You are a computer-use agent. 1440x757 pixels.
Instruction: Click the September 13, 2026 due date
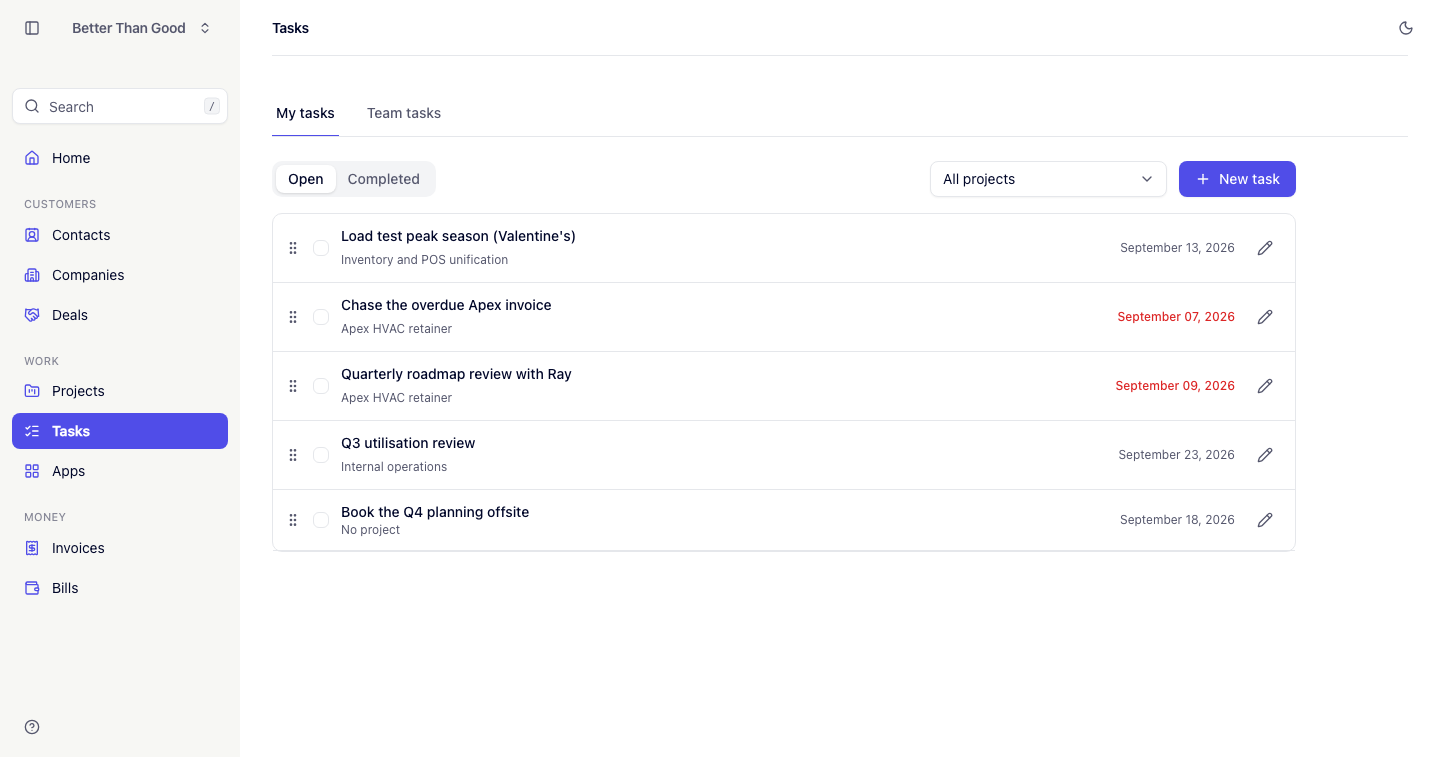coord(1177,248)
